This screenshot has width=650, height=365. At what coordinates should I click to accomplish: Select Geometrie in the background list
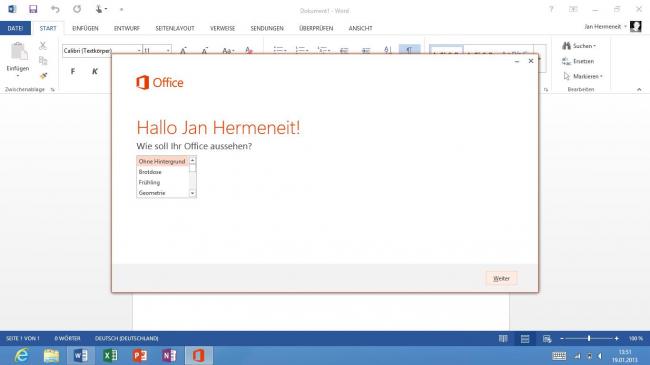[x=162, y=193]
